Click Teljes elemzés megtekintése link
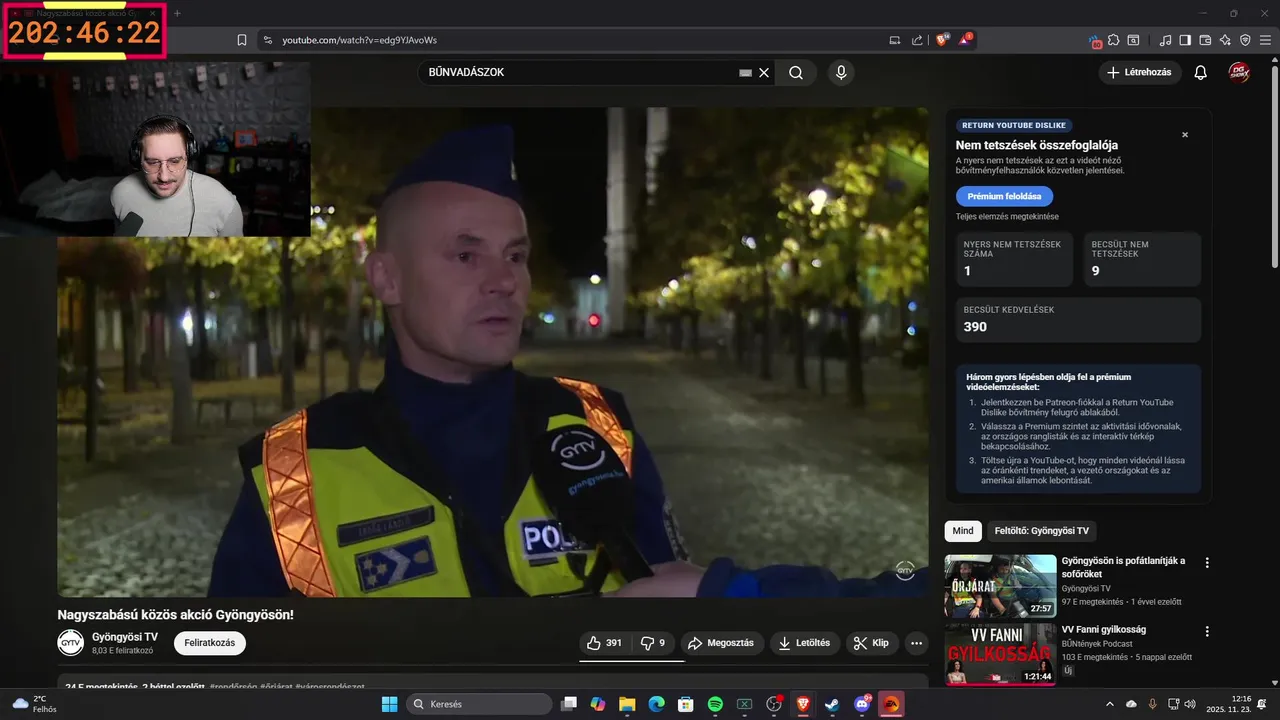1280x720 pixels. [x=1007, y=216]
